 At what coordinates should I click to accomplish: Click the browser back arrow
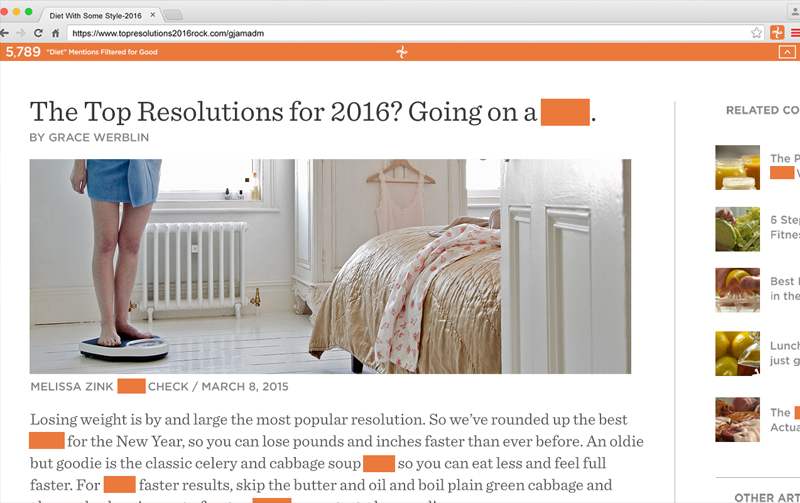click(5, 33)
